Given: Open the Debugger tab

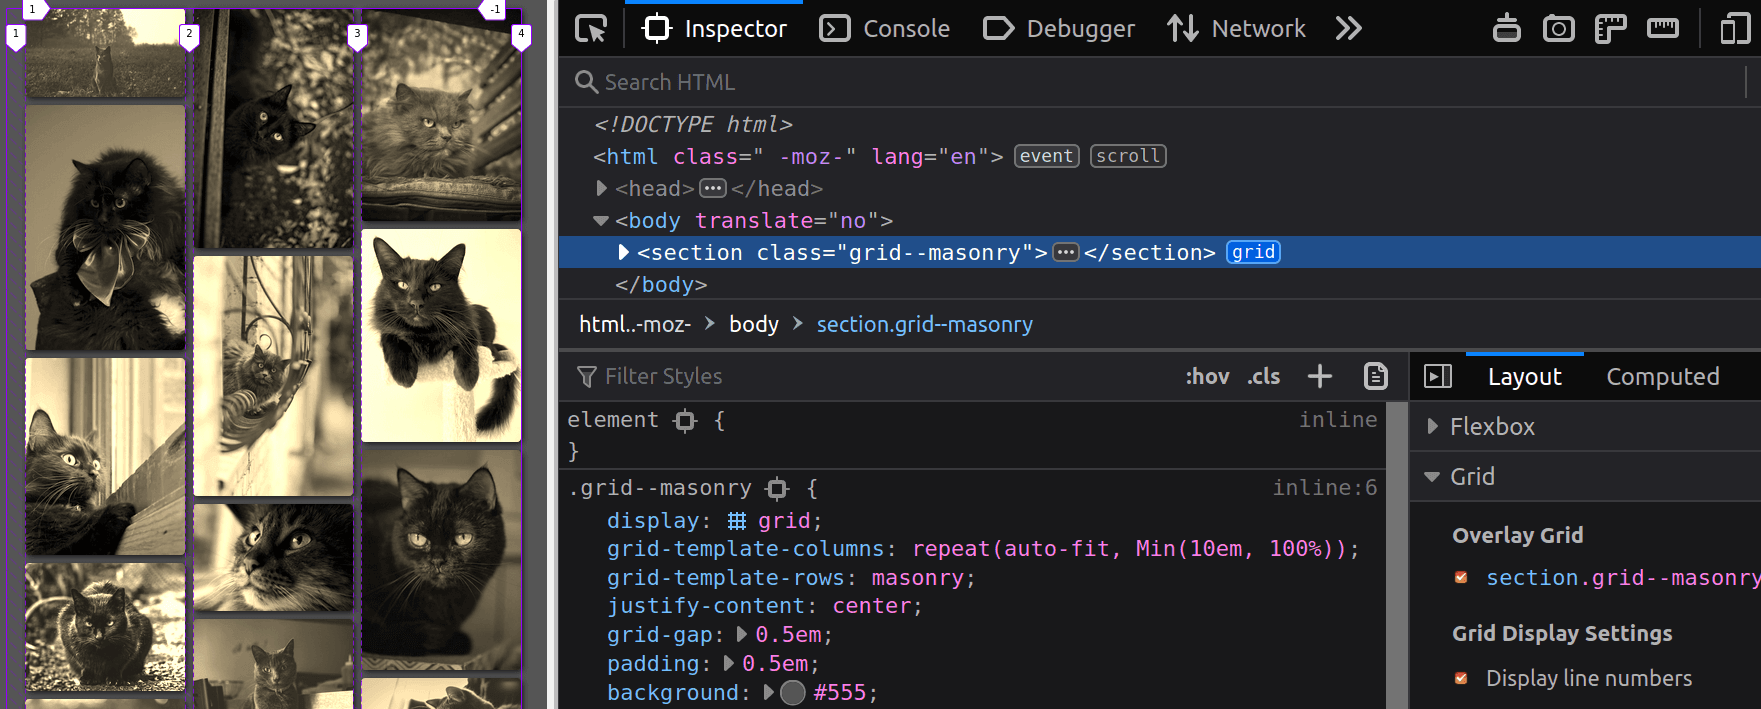Looking at the screenshot, I should (x=1059, y=29).
